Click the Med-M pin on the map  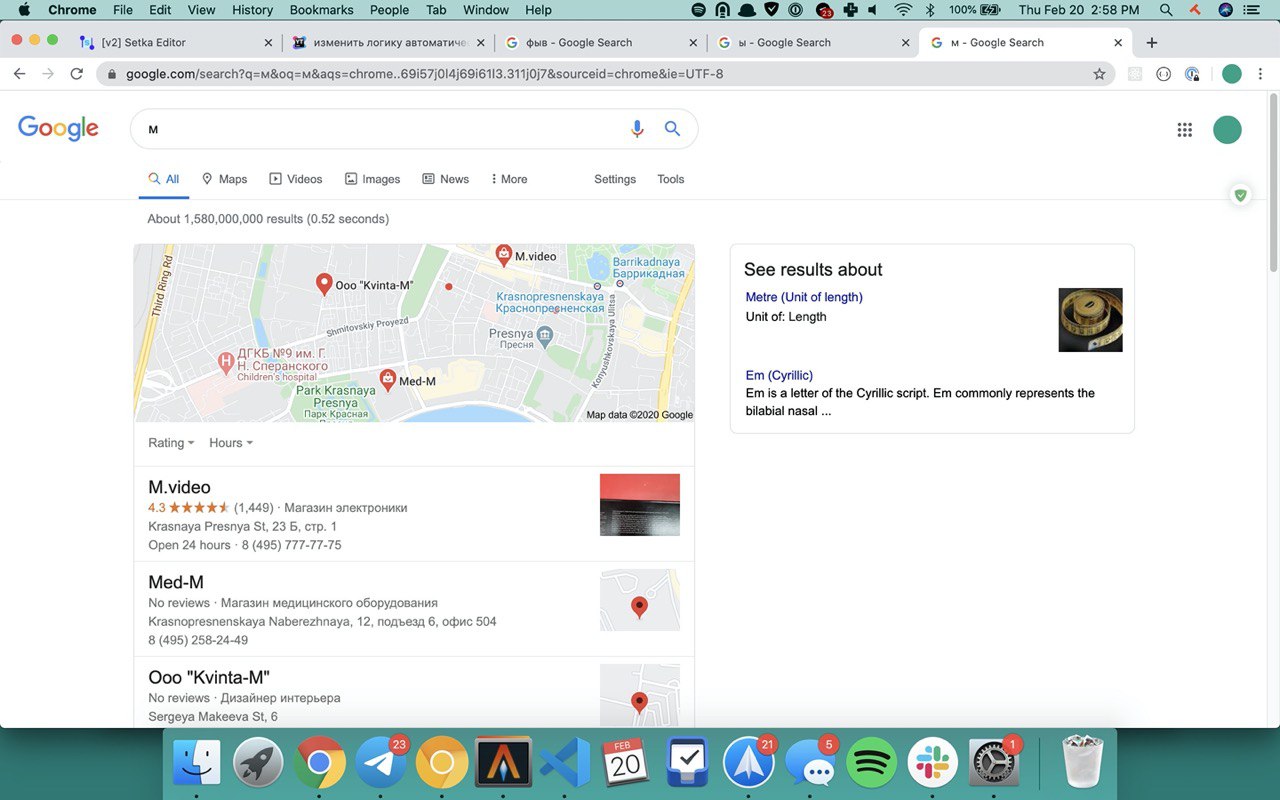pyautogui.click(x=387, y=380)
